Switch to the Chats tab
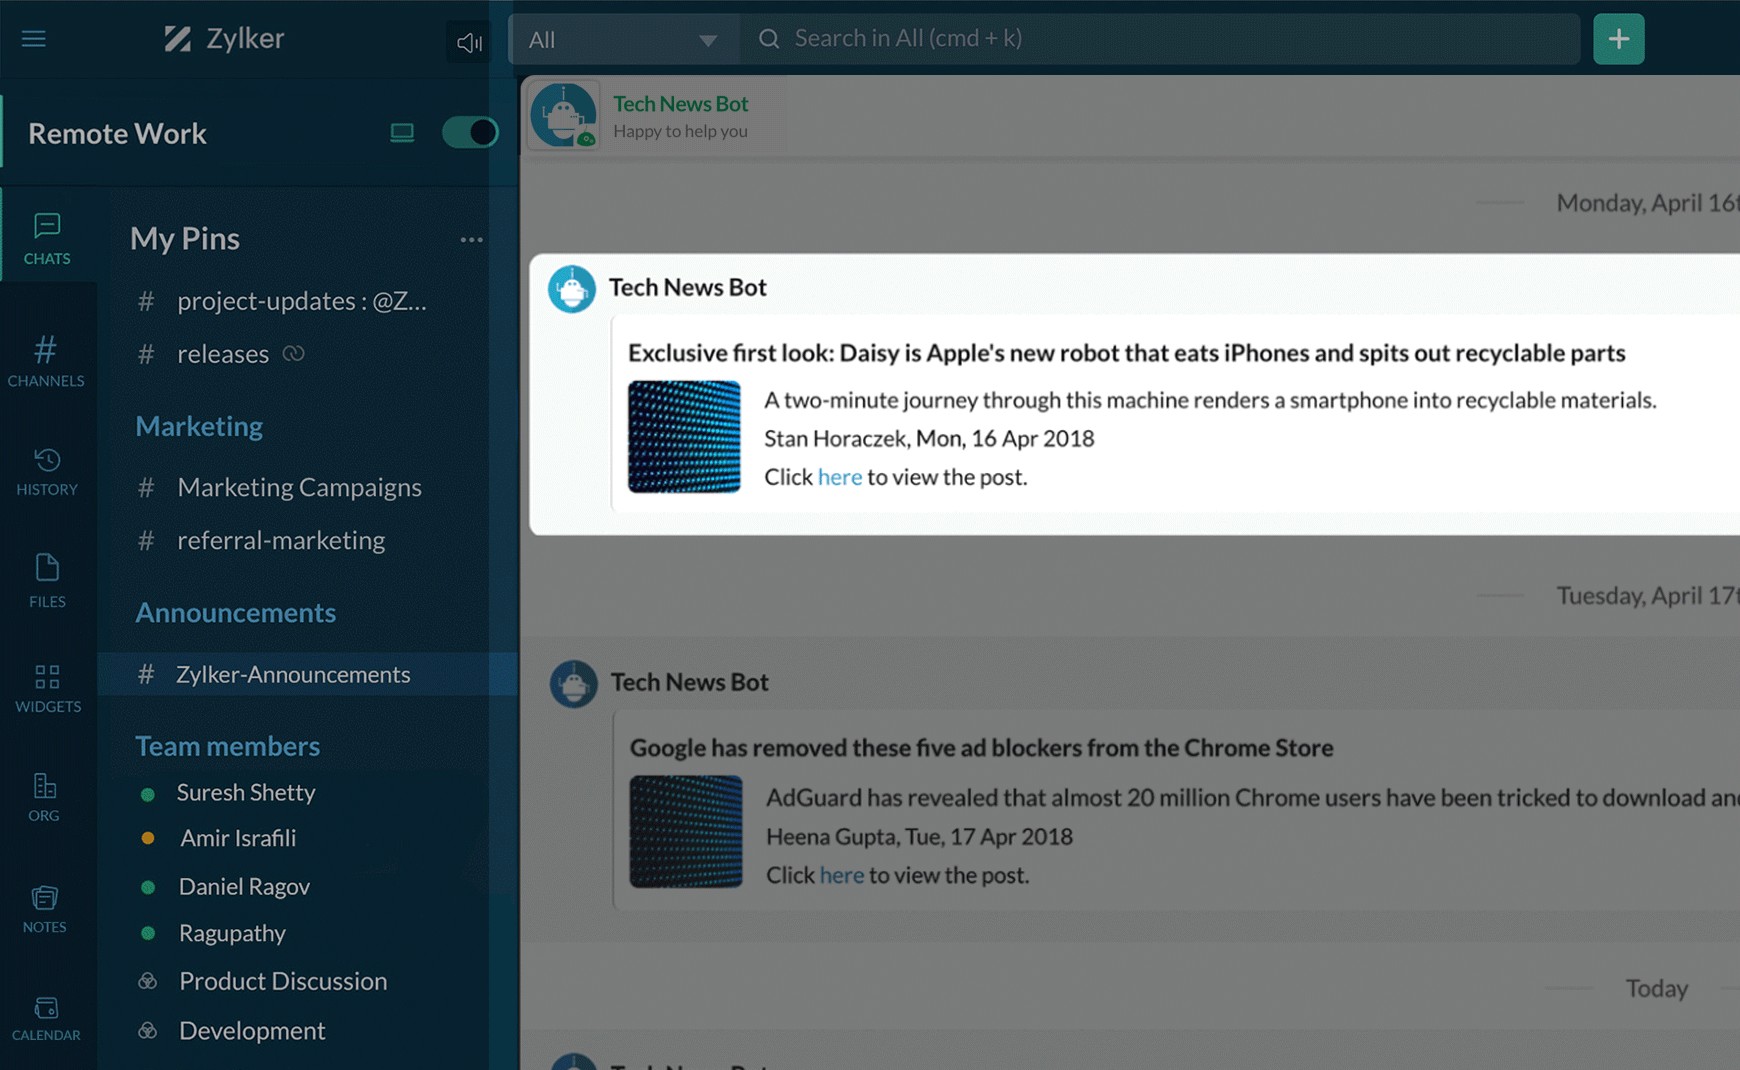The width and height of the screenshot is (1740, 1070). [x=47, y=237]
